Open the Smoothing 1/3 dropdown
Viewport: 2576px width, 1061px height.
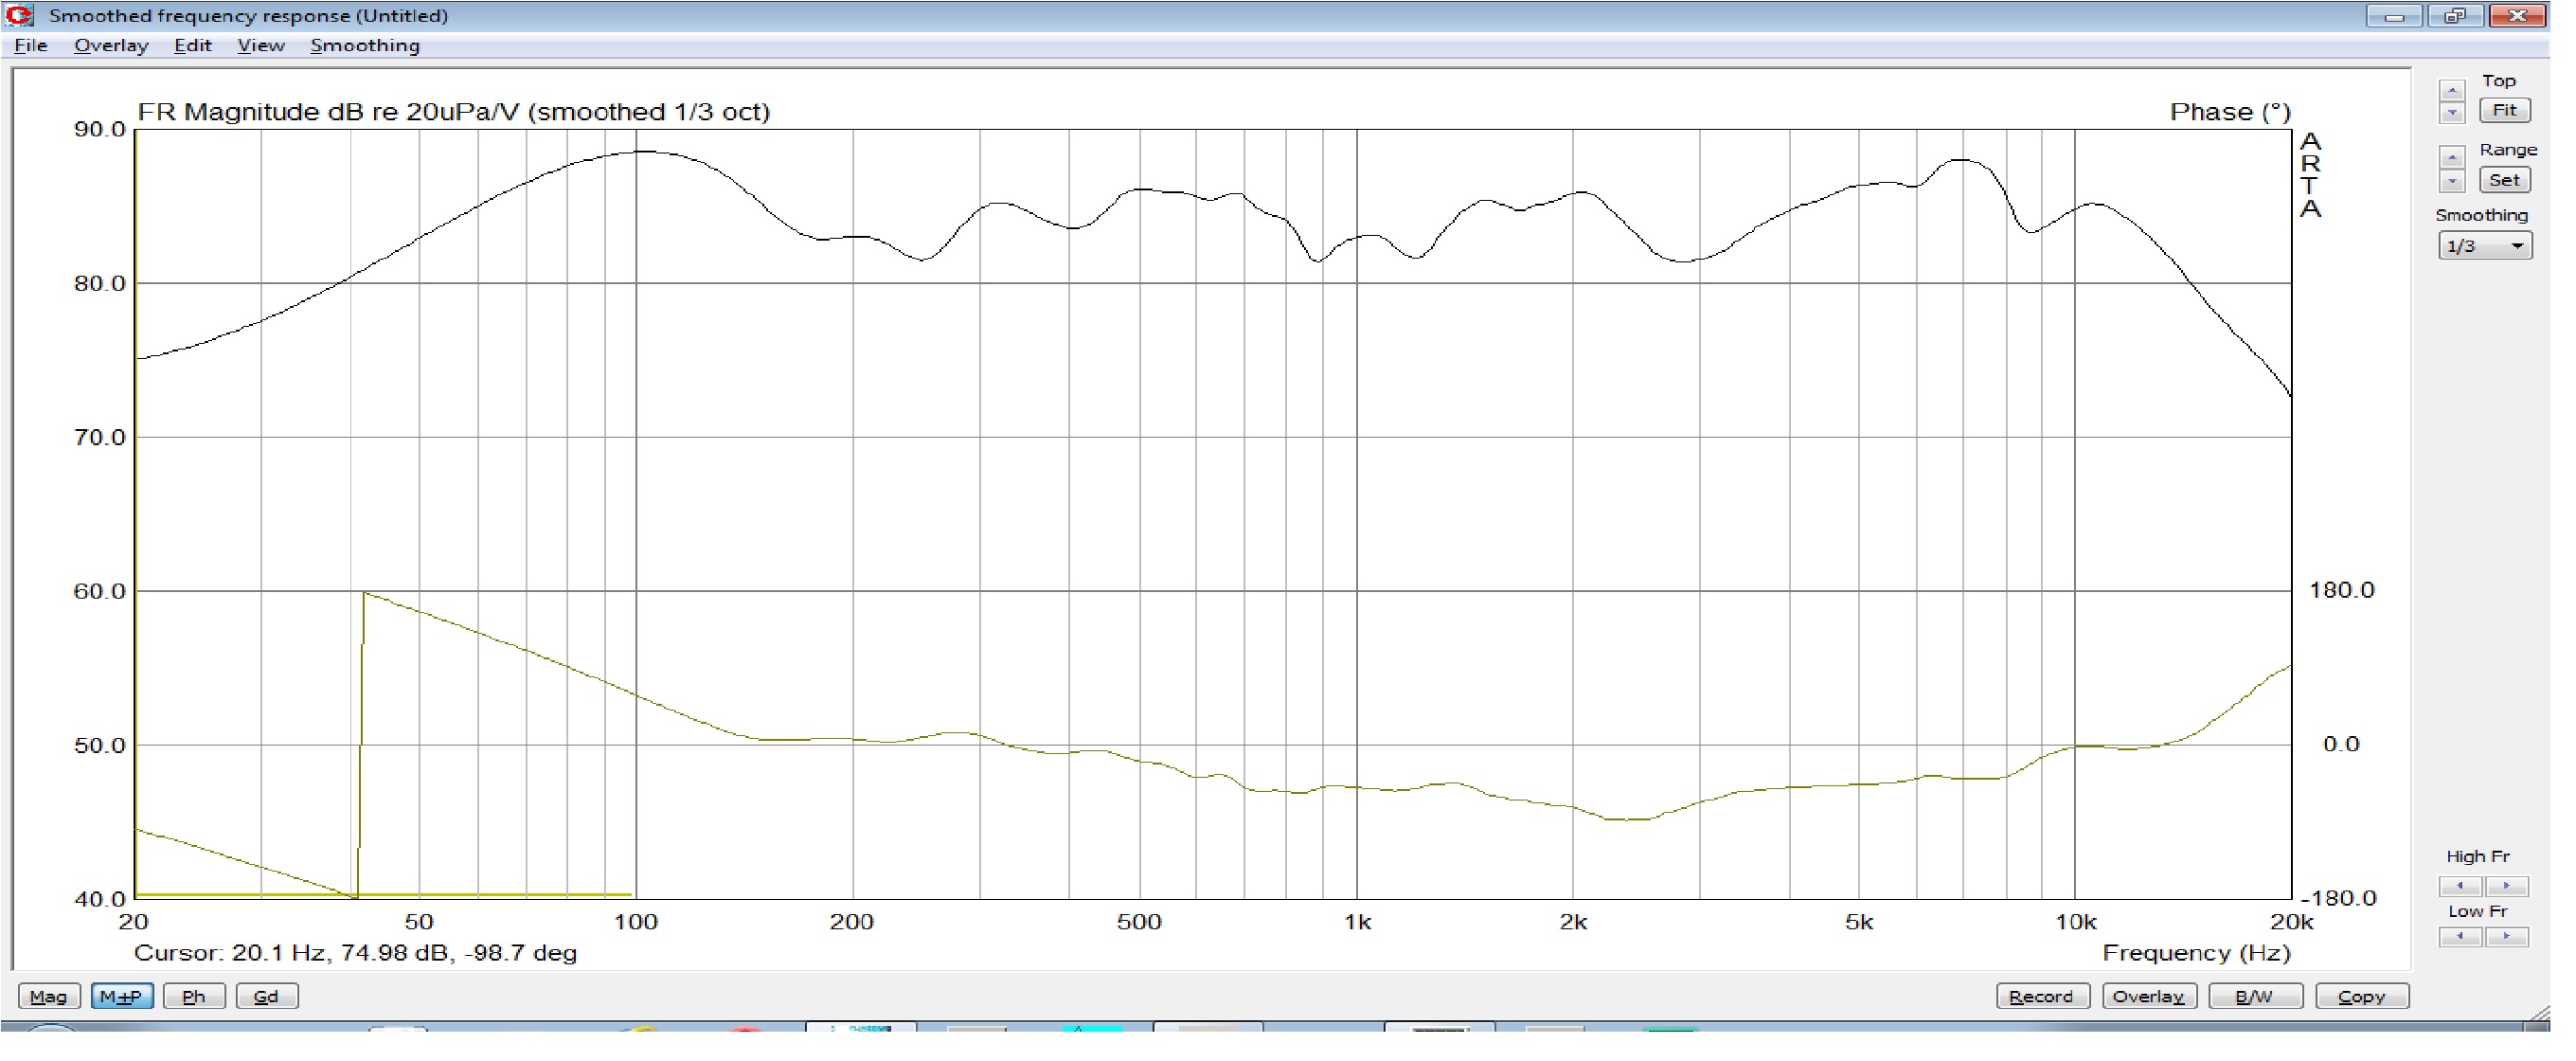pyautogui.click(x=2484, y=246)
